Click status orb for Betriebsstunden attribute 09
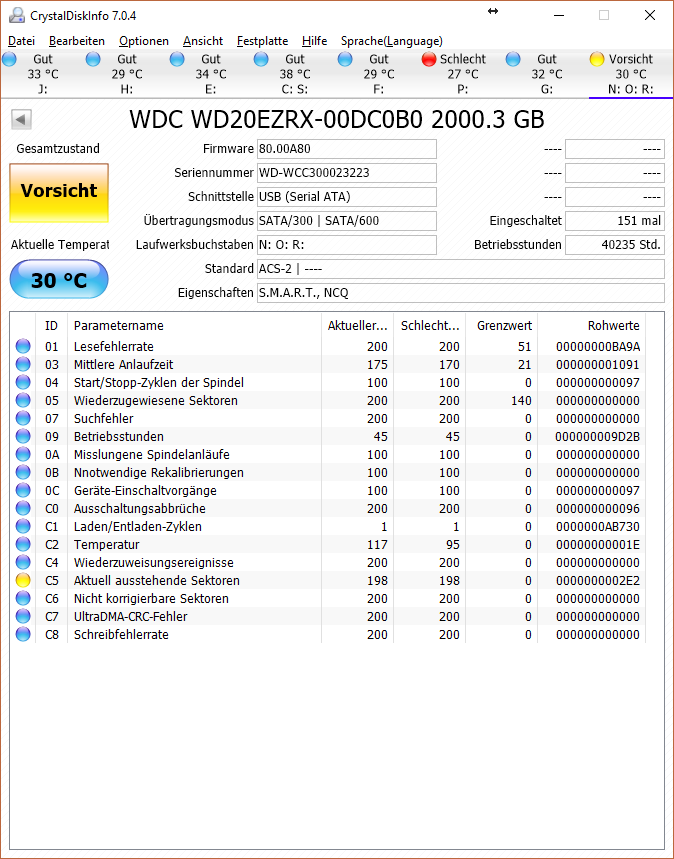 (x=23, y=437)
